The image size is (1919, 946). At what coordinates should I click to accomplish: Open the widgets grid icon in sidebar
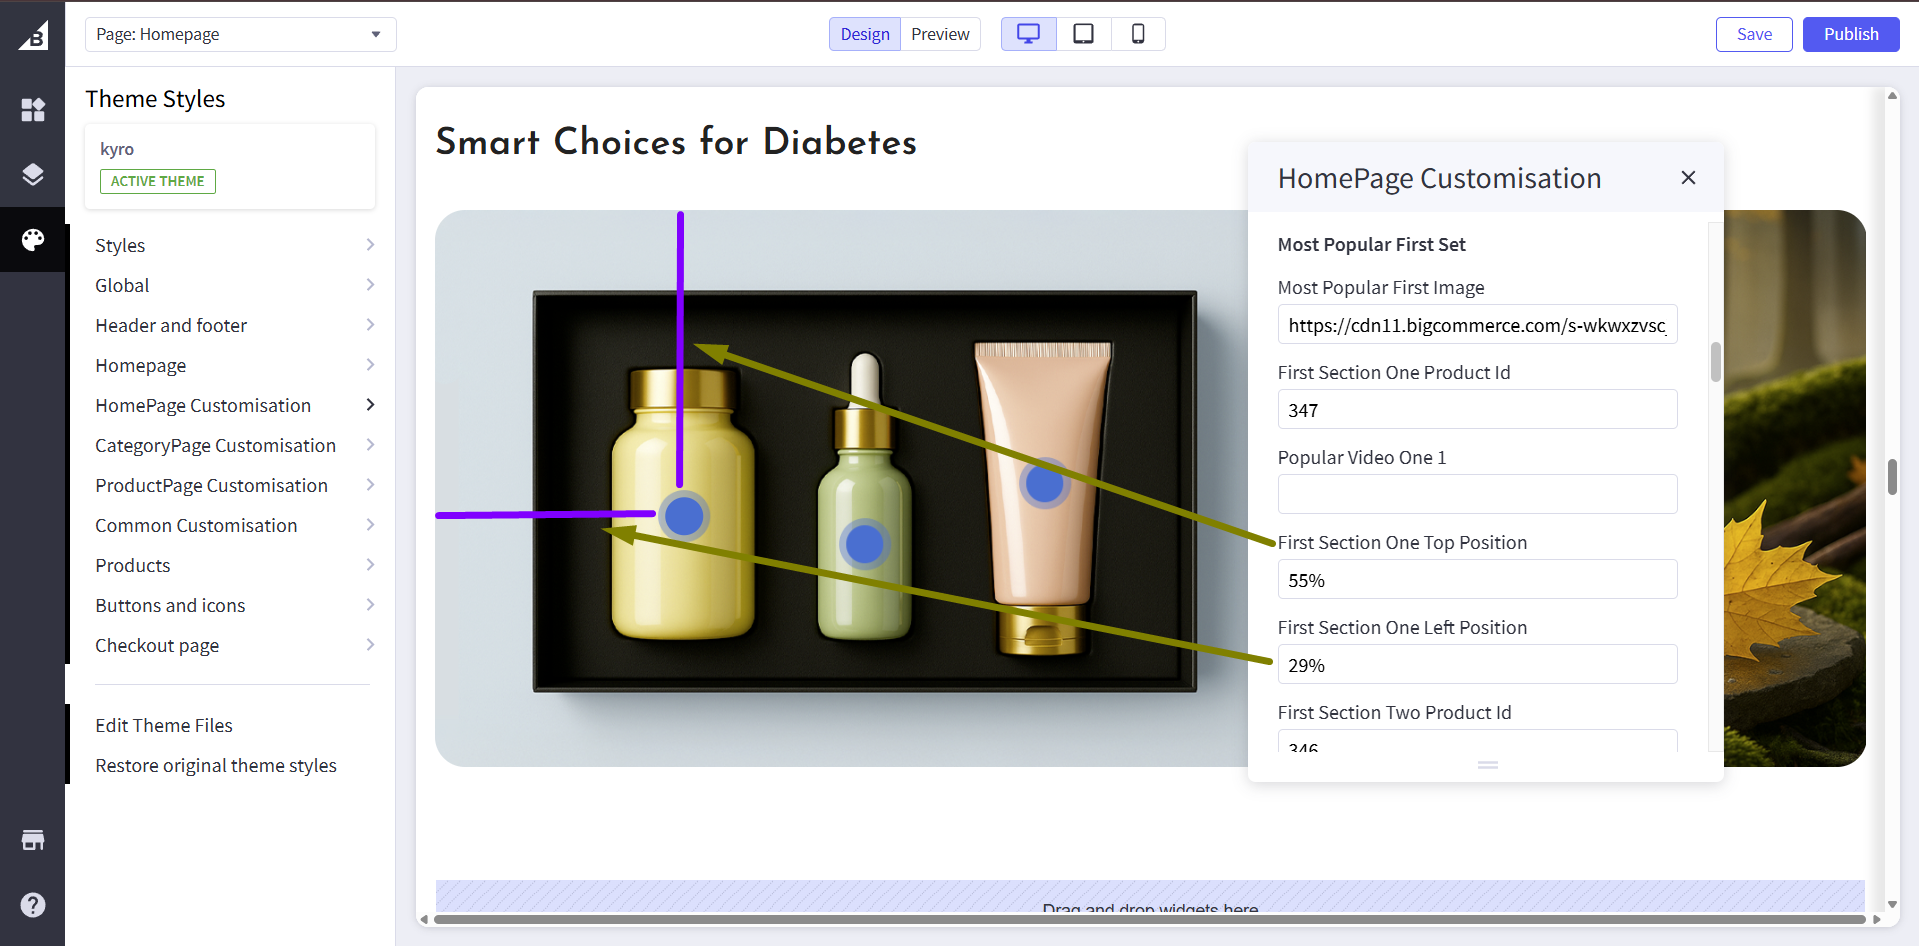click(33, 110)
